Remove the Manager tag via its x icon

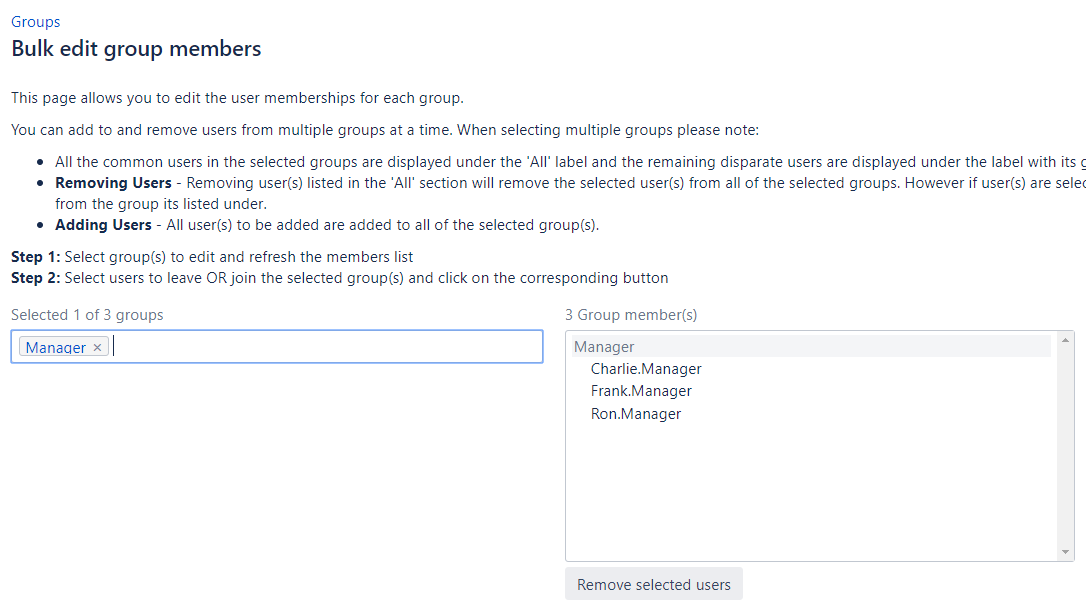[97, 348]
